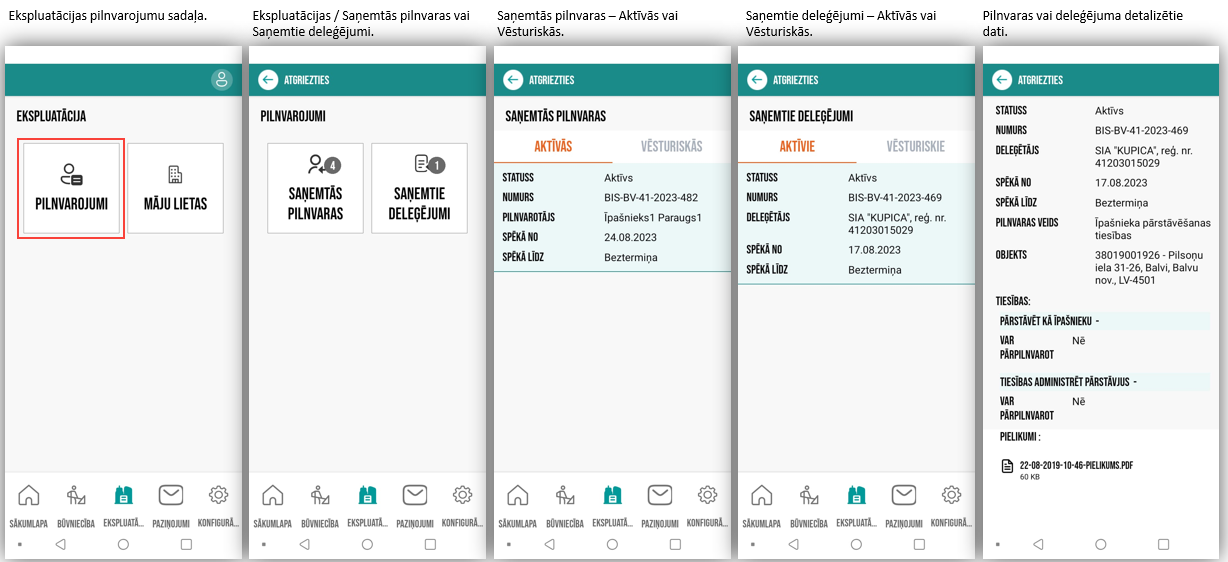Open the Pilnvarojumi tile highlighted in red
The height and width of the screenshot is (562, 1228).
[71, 188]
